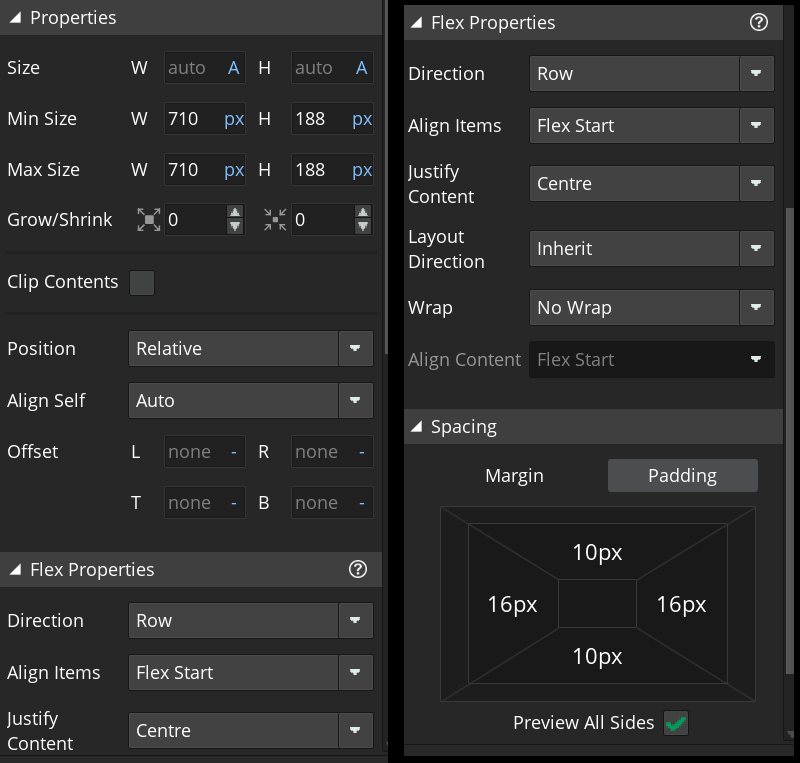Open the Layout Direction dropdown showing Inherit
Image resolution: width=800 pixels, height=763 pixels.
point(651,248)
